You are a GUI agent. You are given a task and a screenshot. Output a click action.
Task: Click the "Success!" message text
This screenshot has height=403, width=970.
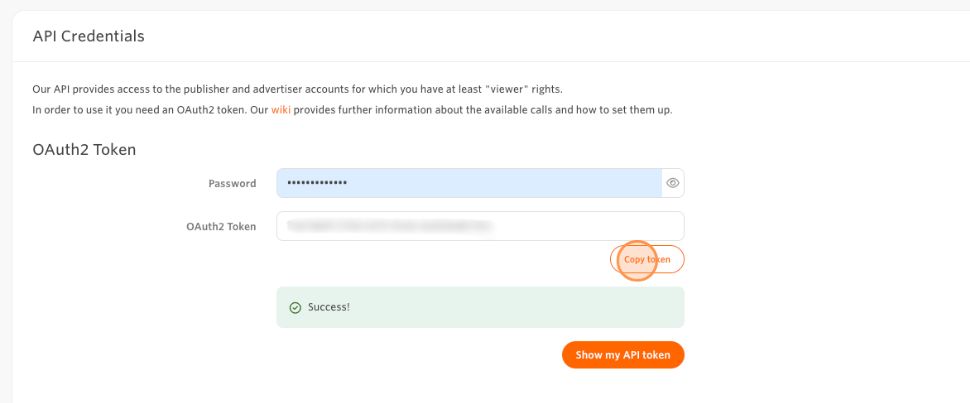coord(329,307)
